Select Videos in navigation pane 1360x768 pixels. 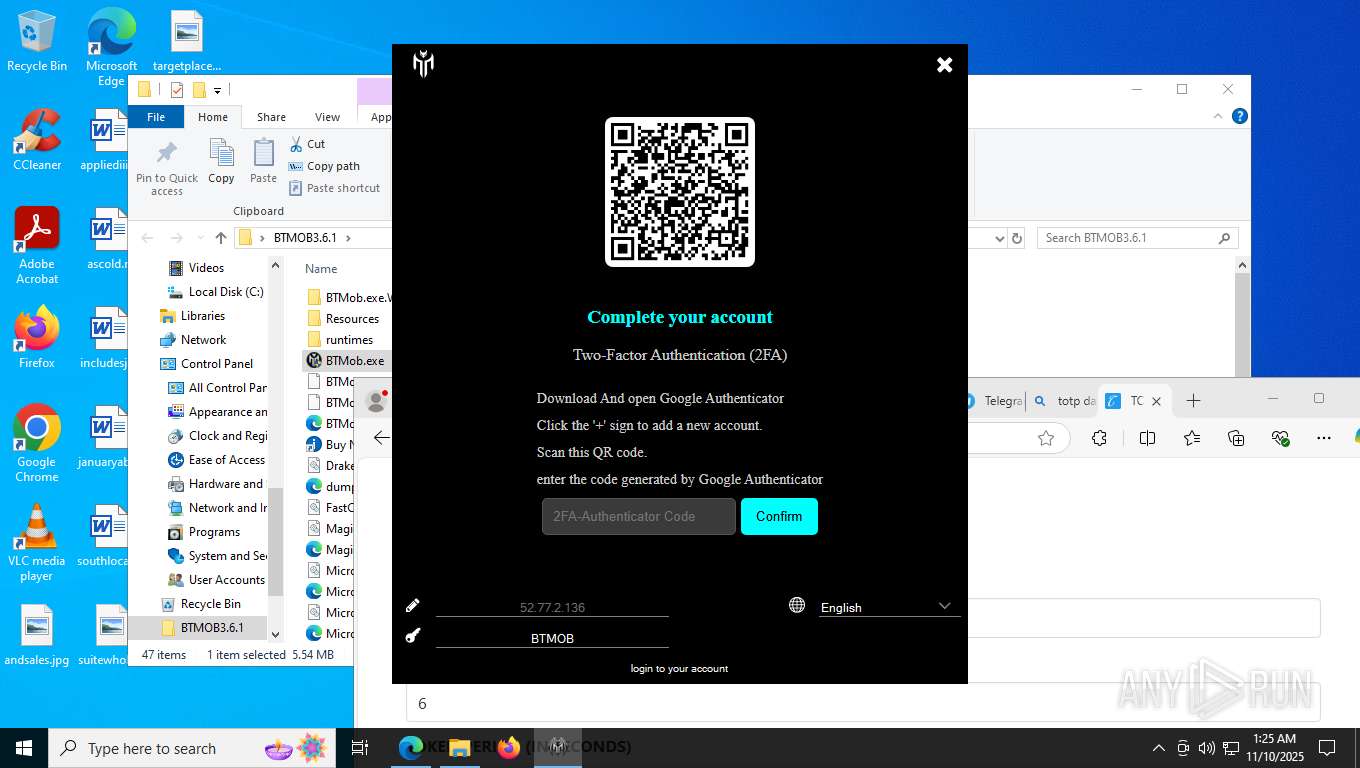(206, 268)
